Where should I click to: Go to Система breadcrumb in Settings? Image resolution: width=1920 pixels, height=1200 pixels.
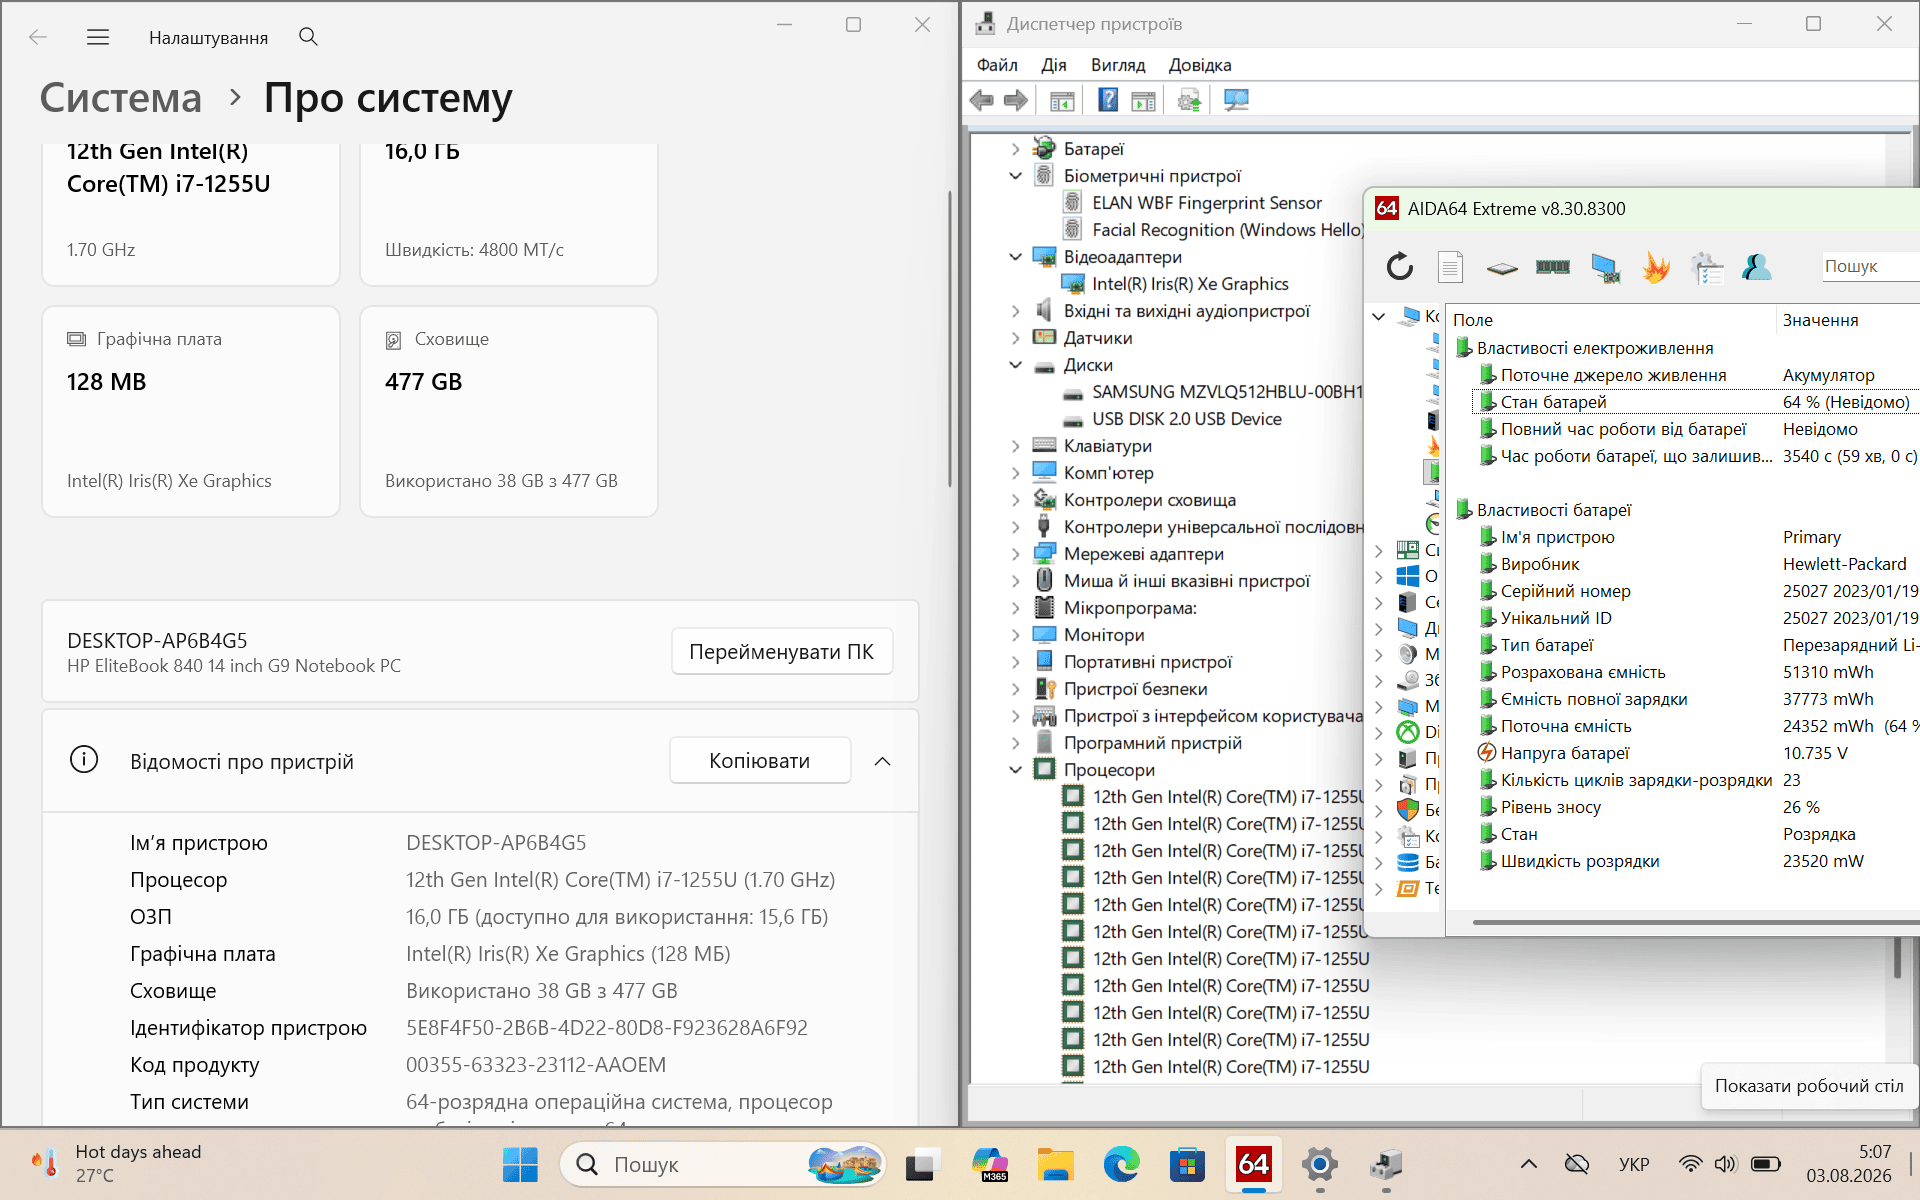pyautogui.click(x=121, y=98)
